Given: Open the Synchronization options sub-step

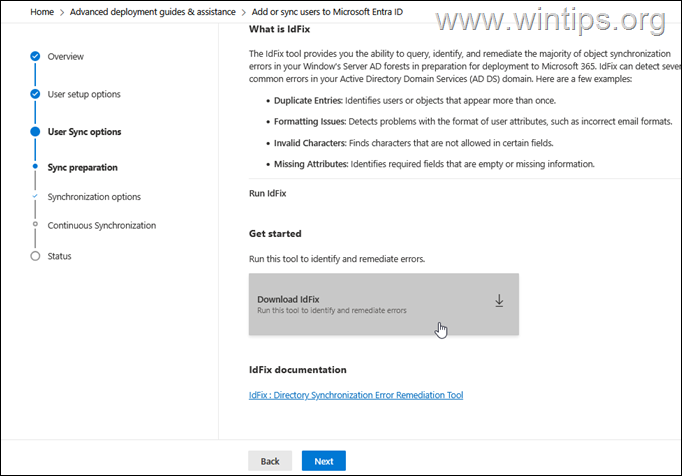Looking at the screenshot, I should pos(94,197).
